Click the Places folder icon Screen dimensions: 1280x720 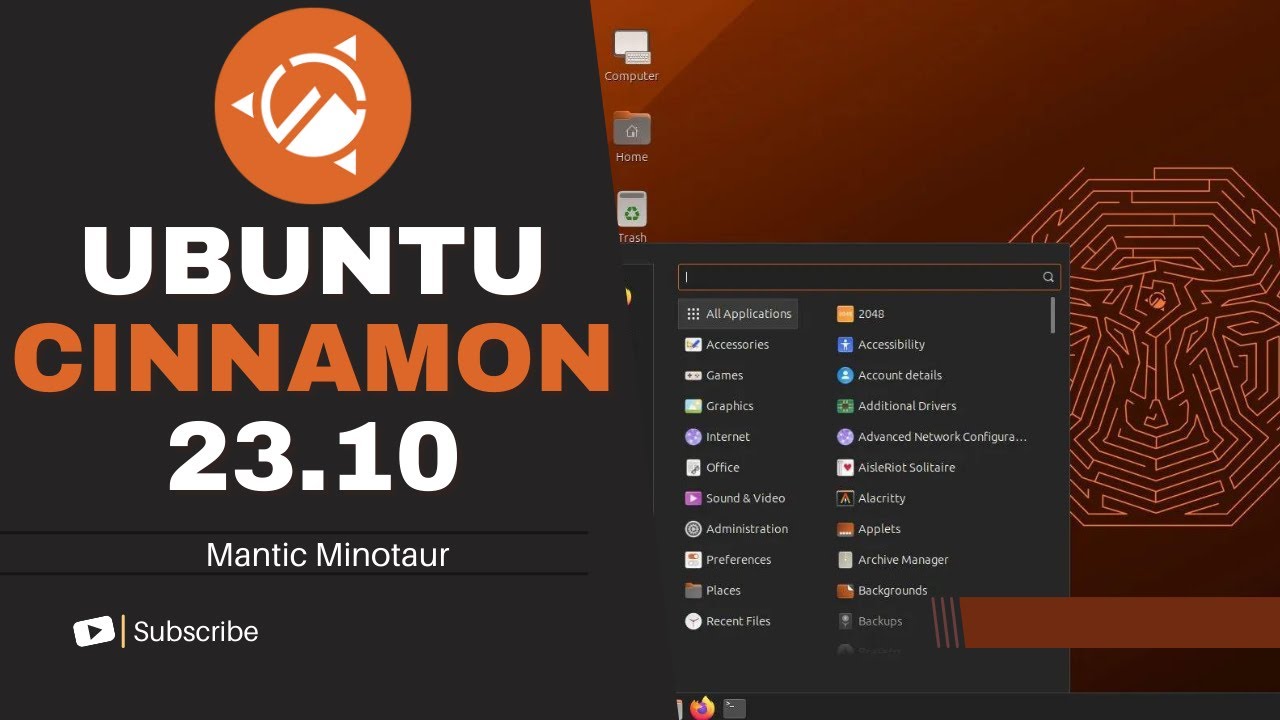[693, 591]
